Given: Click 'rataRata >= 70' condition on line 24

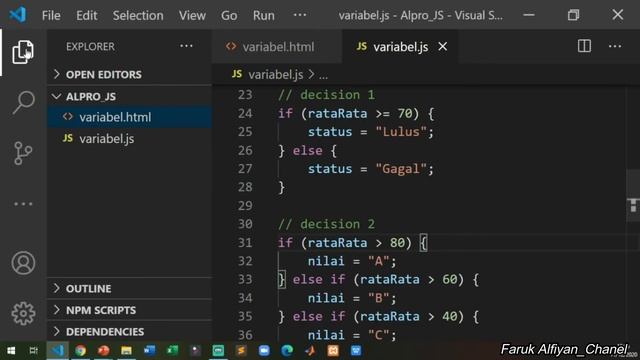Looking at the screenshot, I should (360, 113).
